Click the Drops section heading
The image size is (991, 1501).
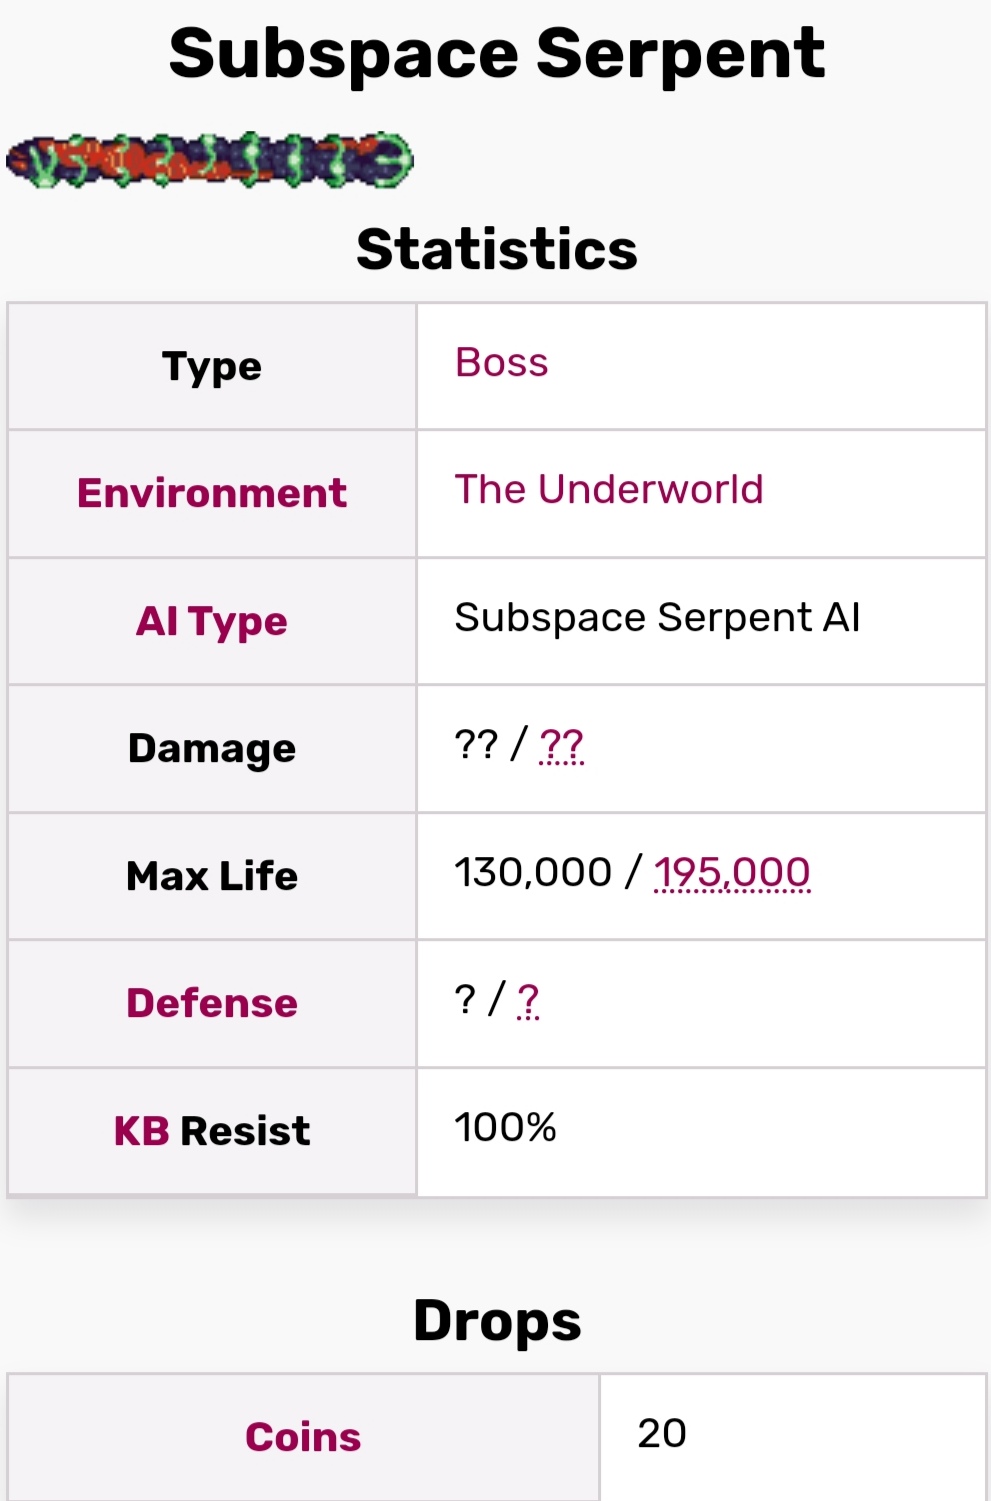coord(496,1321)
